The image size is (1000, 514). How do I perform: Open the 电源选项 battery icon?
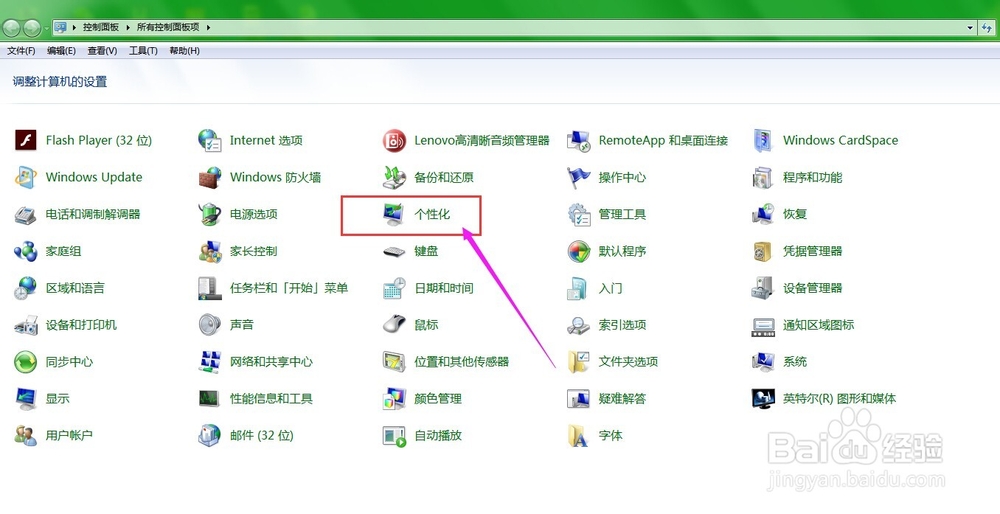coord(210,214)
